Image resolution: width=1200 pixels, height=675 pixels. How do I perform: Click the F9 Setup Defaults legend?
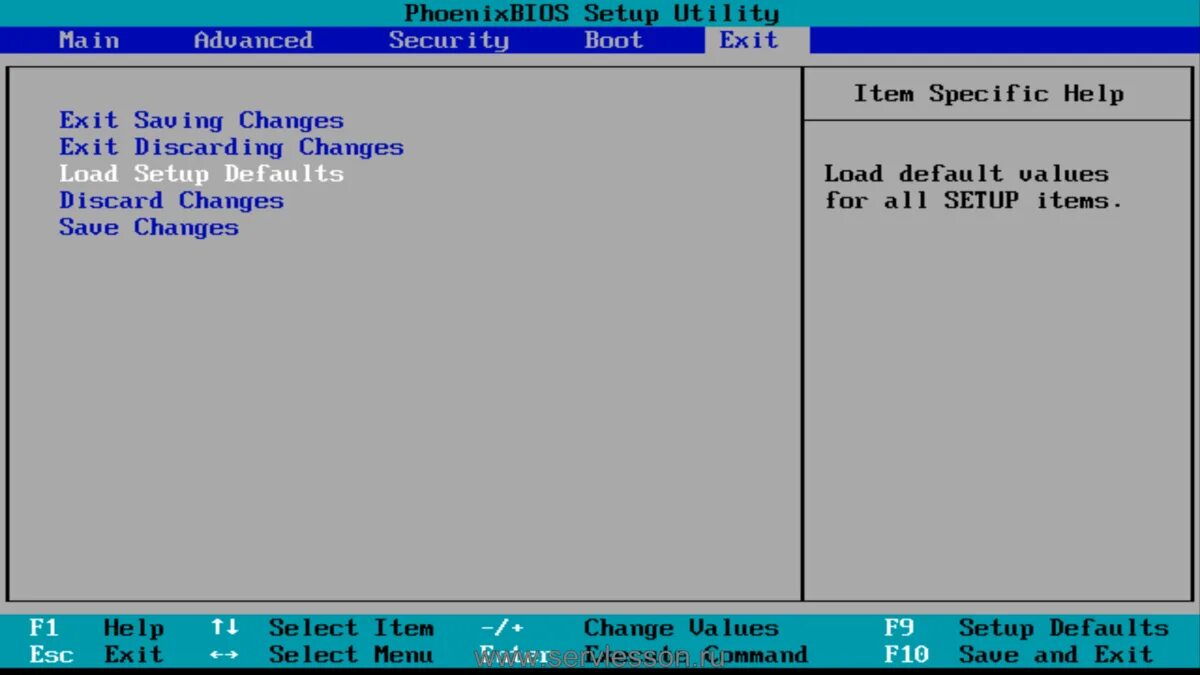click(x=1026, y=628)
